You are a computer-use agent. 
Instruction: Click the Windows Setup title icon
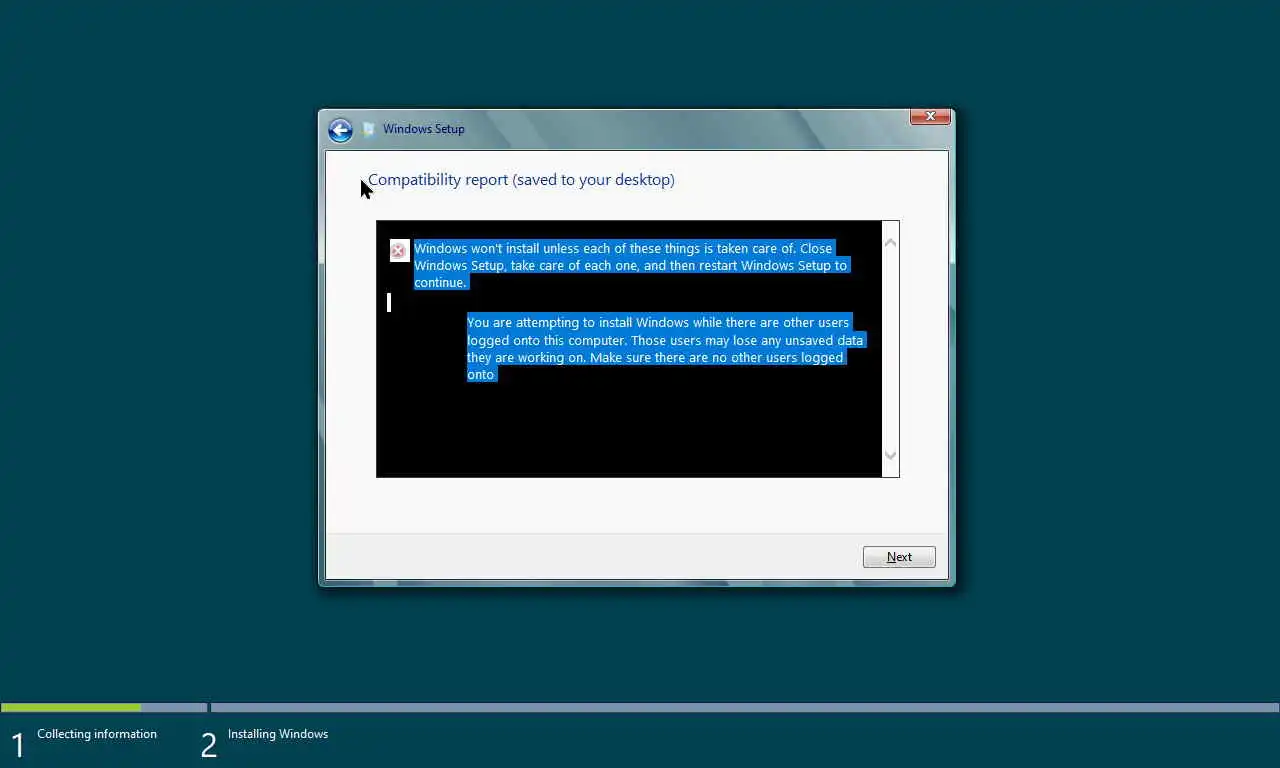pyautogui.click(x=368, y=129)
